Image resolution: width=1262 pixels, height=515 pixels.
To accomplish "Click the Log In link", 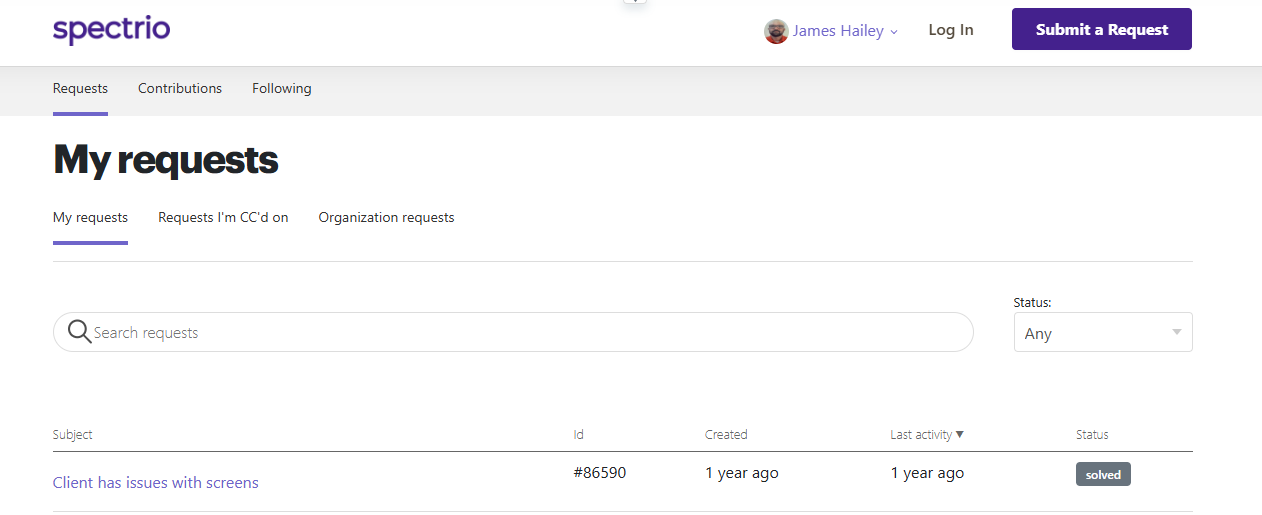I will (951, 30).
